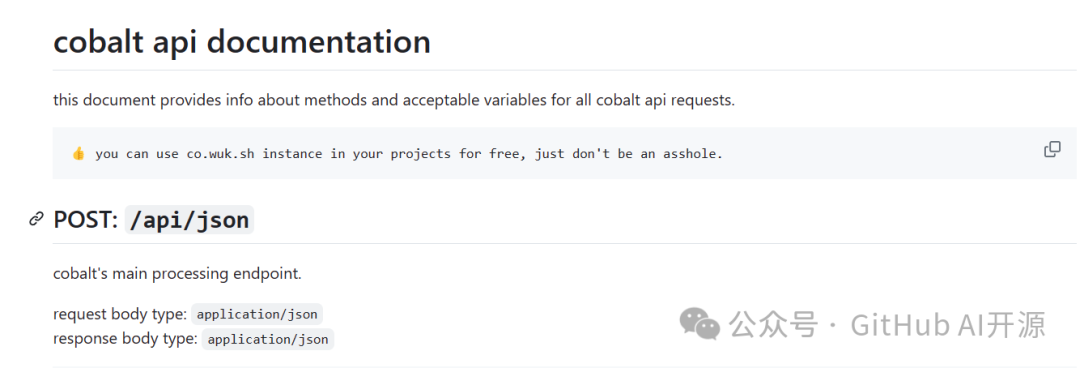Click the anchor link icon beside POST heading
Viewport: 1080px width, 368px height.
click(36, 220)
